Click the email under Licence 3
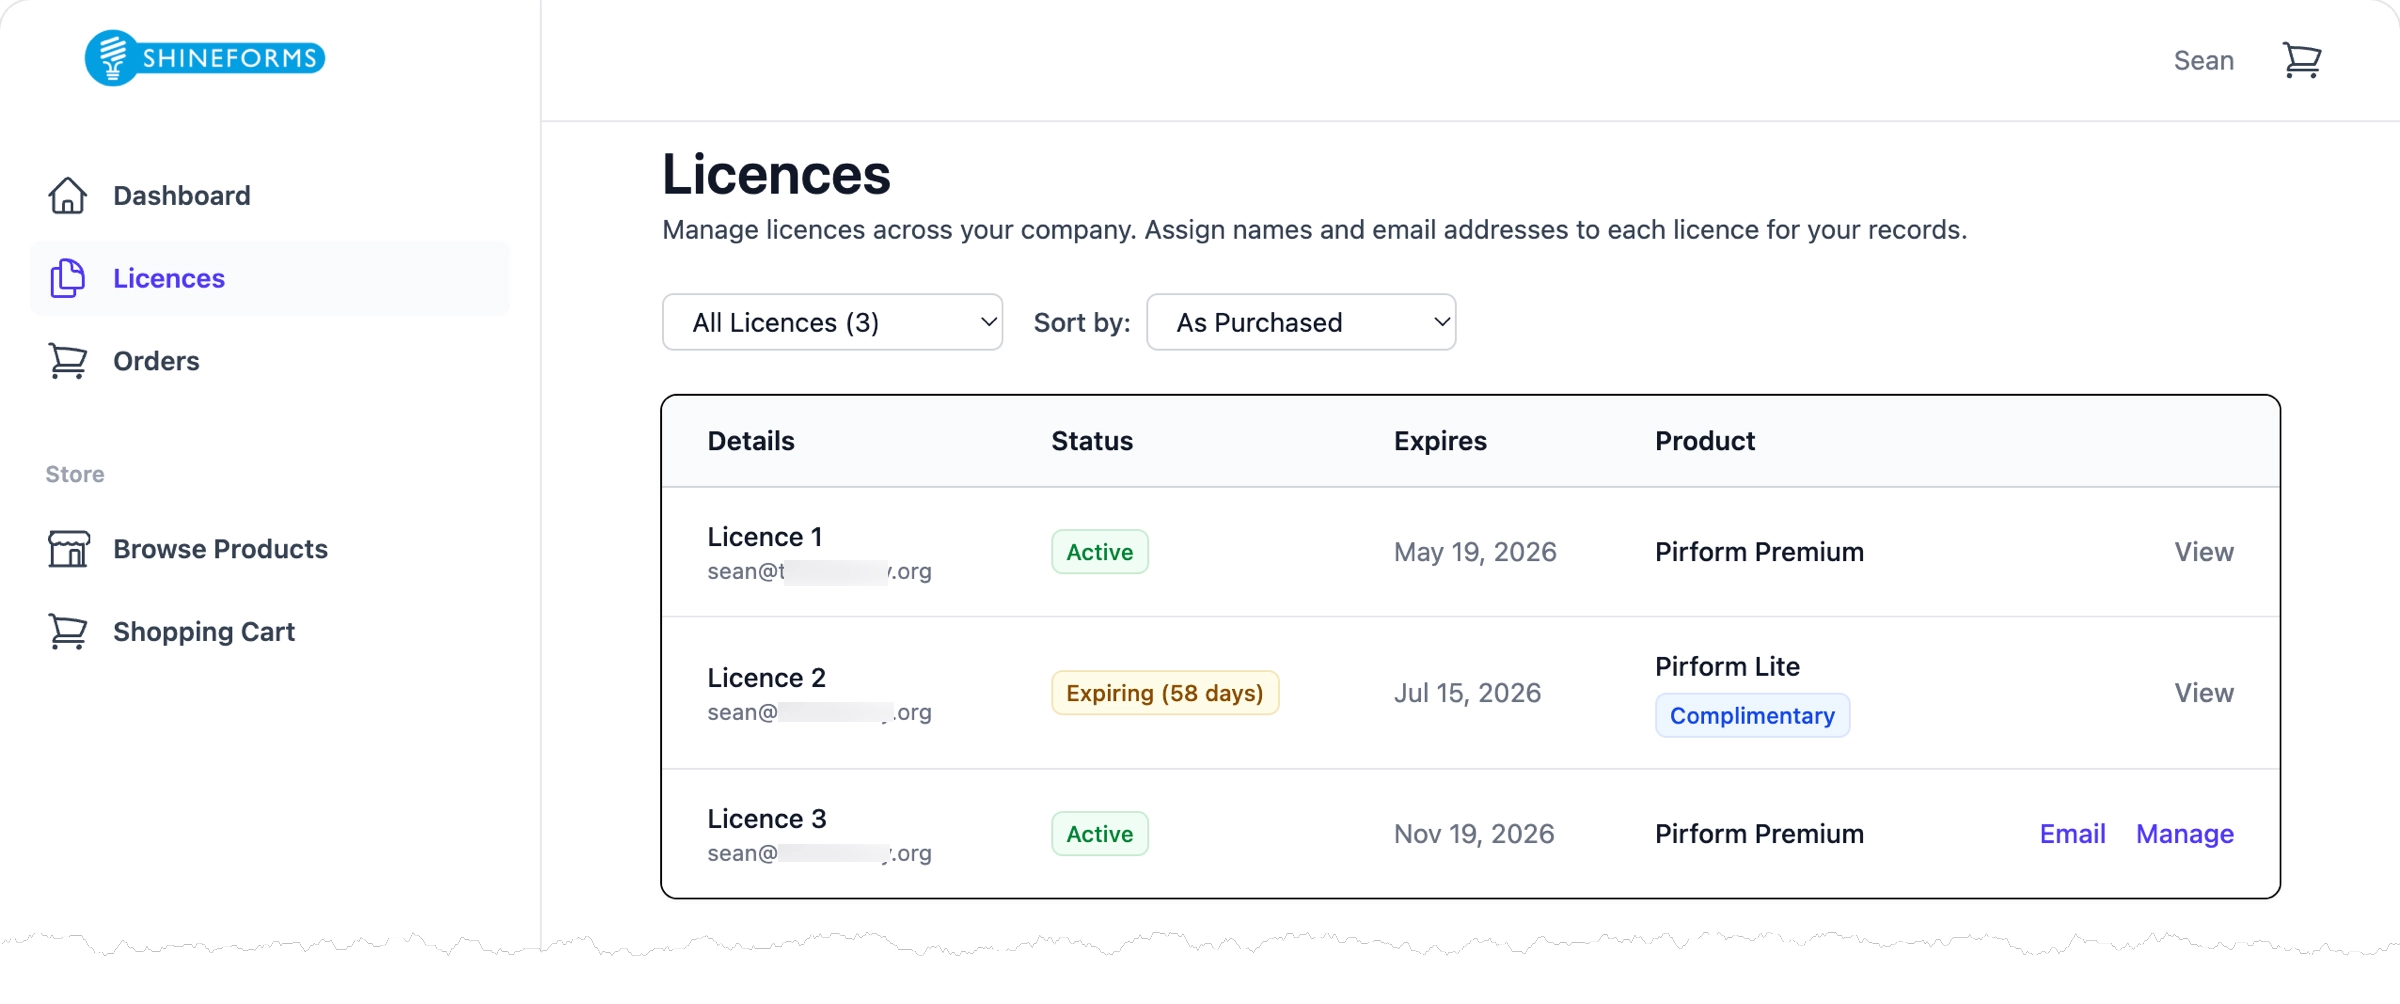This screenshot has width=2400, height=1004. coord(819,854)
